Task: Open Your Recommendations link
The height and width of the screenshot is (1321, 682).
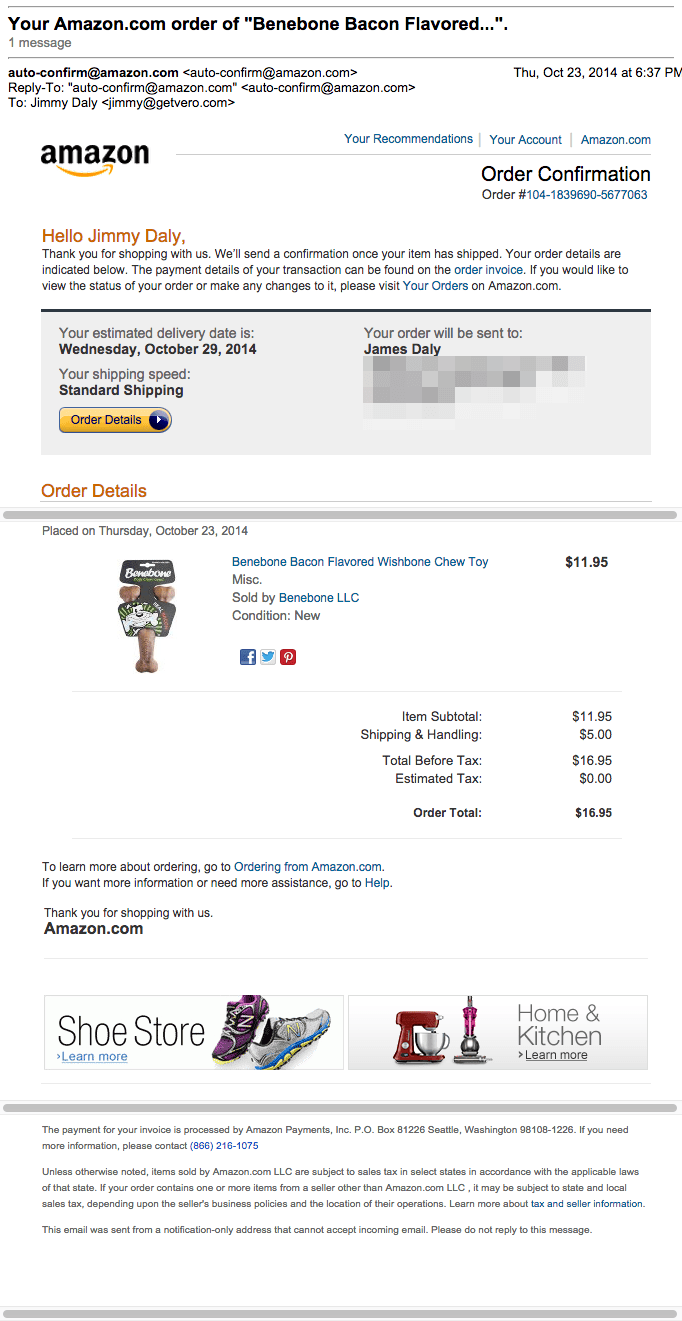Action: 408,139
